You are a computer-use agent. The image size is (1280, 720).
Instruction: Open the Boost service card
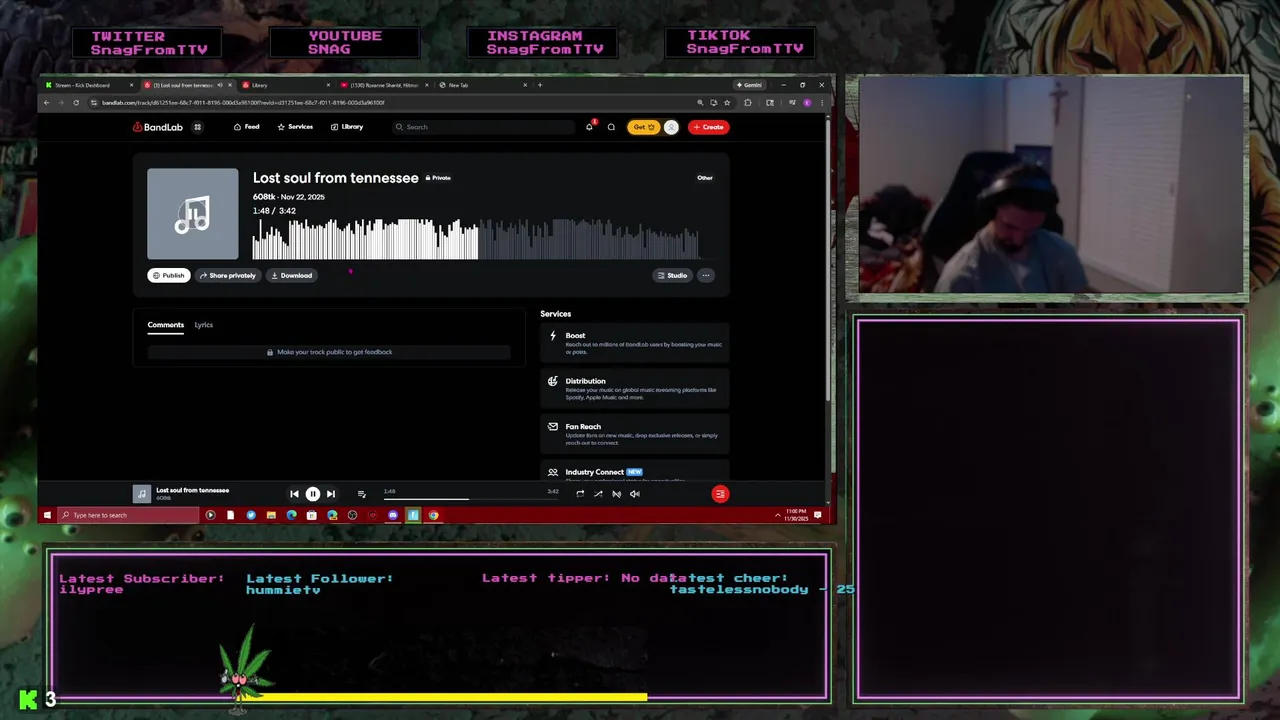pyautogui.click(x=635, y=343)
